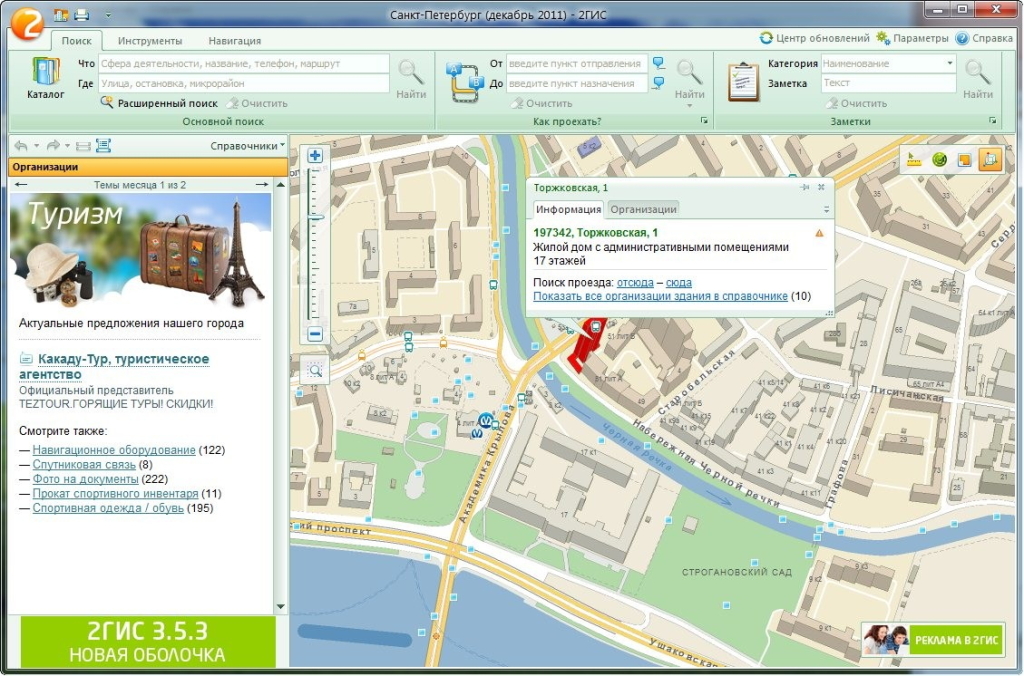1024x676 pixels.
Task: Select the Организации tab in info card
Action: (x=643, y=209)
